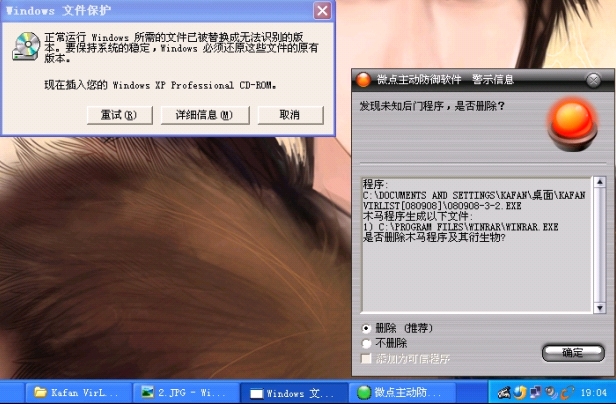The width and height of the screenshot is (616, 404).
Task: Switch to 2.JPG image viewer in taskbar
Action: tap(186, 392)
